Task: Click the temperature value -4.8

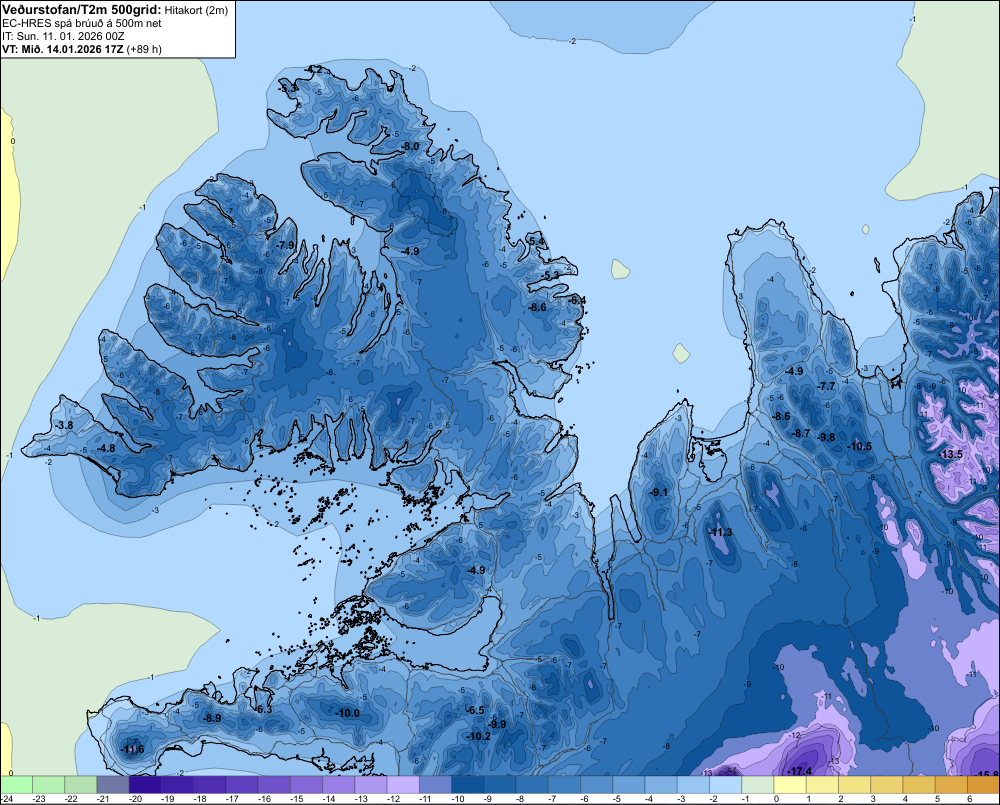Action: 107,448
